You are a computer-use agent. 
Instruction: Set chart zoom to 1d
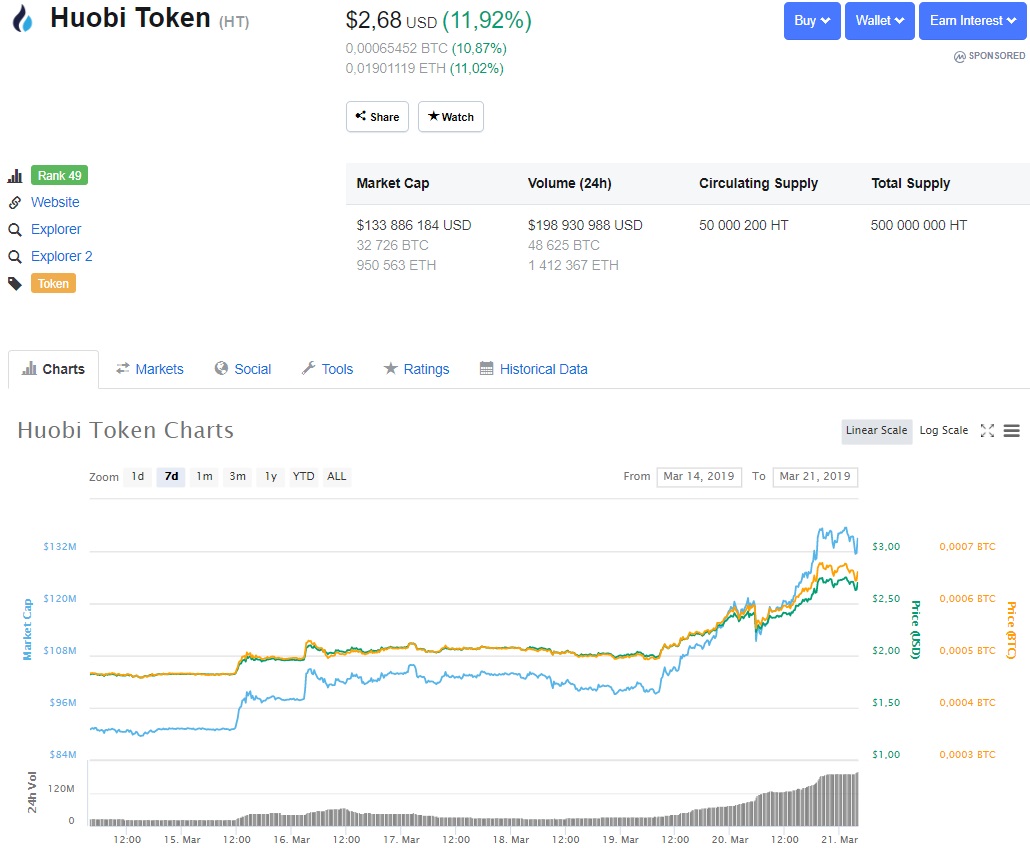click(137, 477)
